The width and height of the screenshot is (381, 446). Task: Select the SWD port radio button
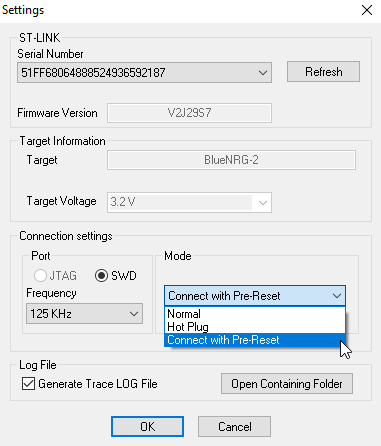[x=101, y=276]
